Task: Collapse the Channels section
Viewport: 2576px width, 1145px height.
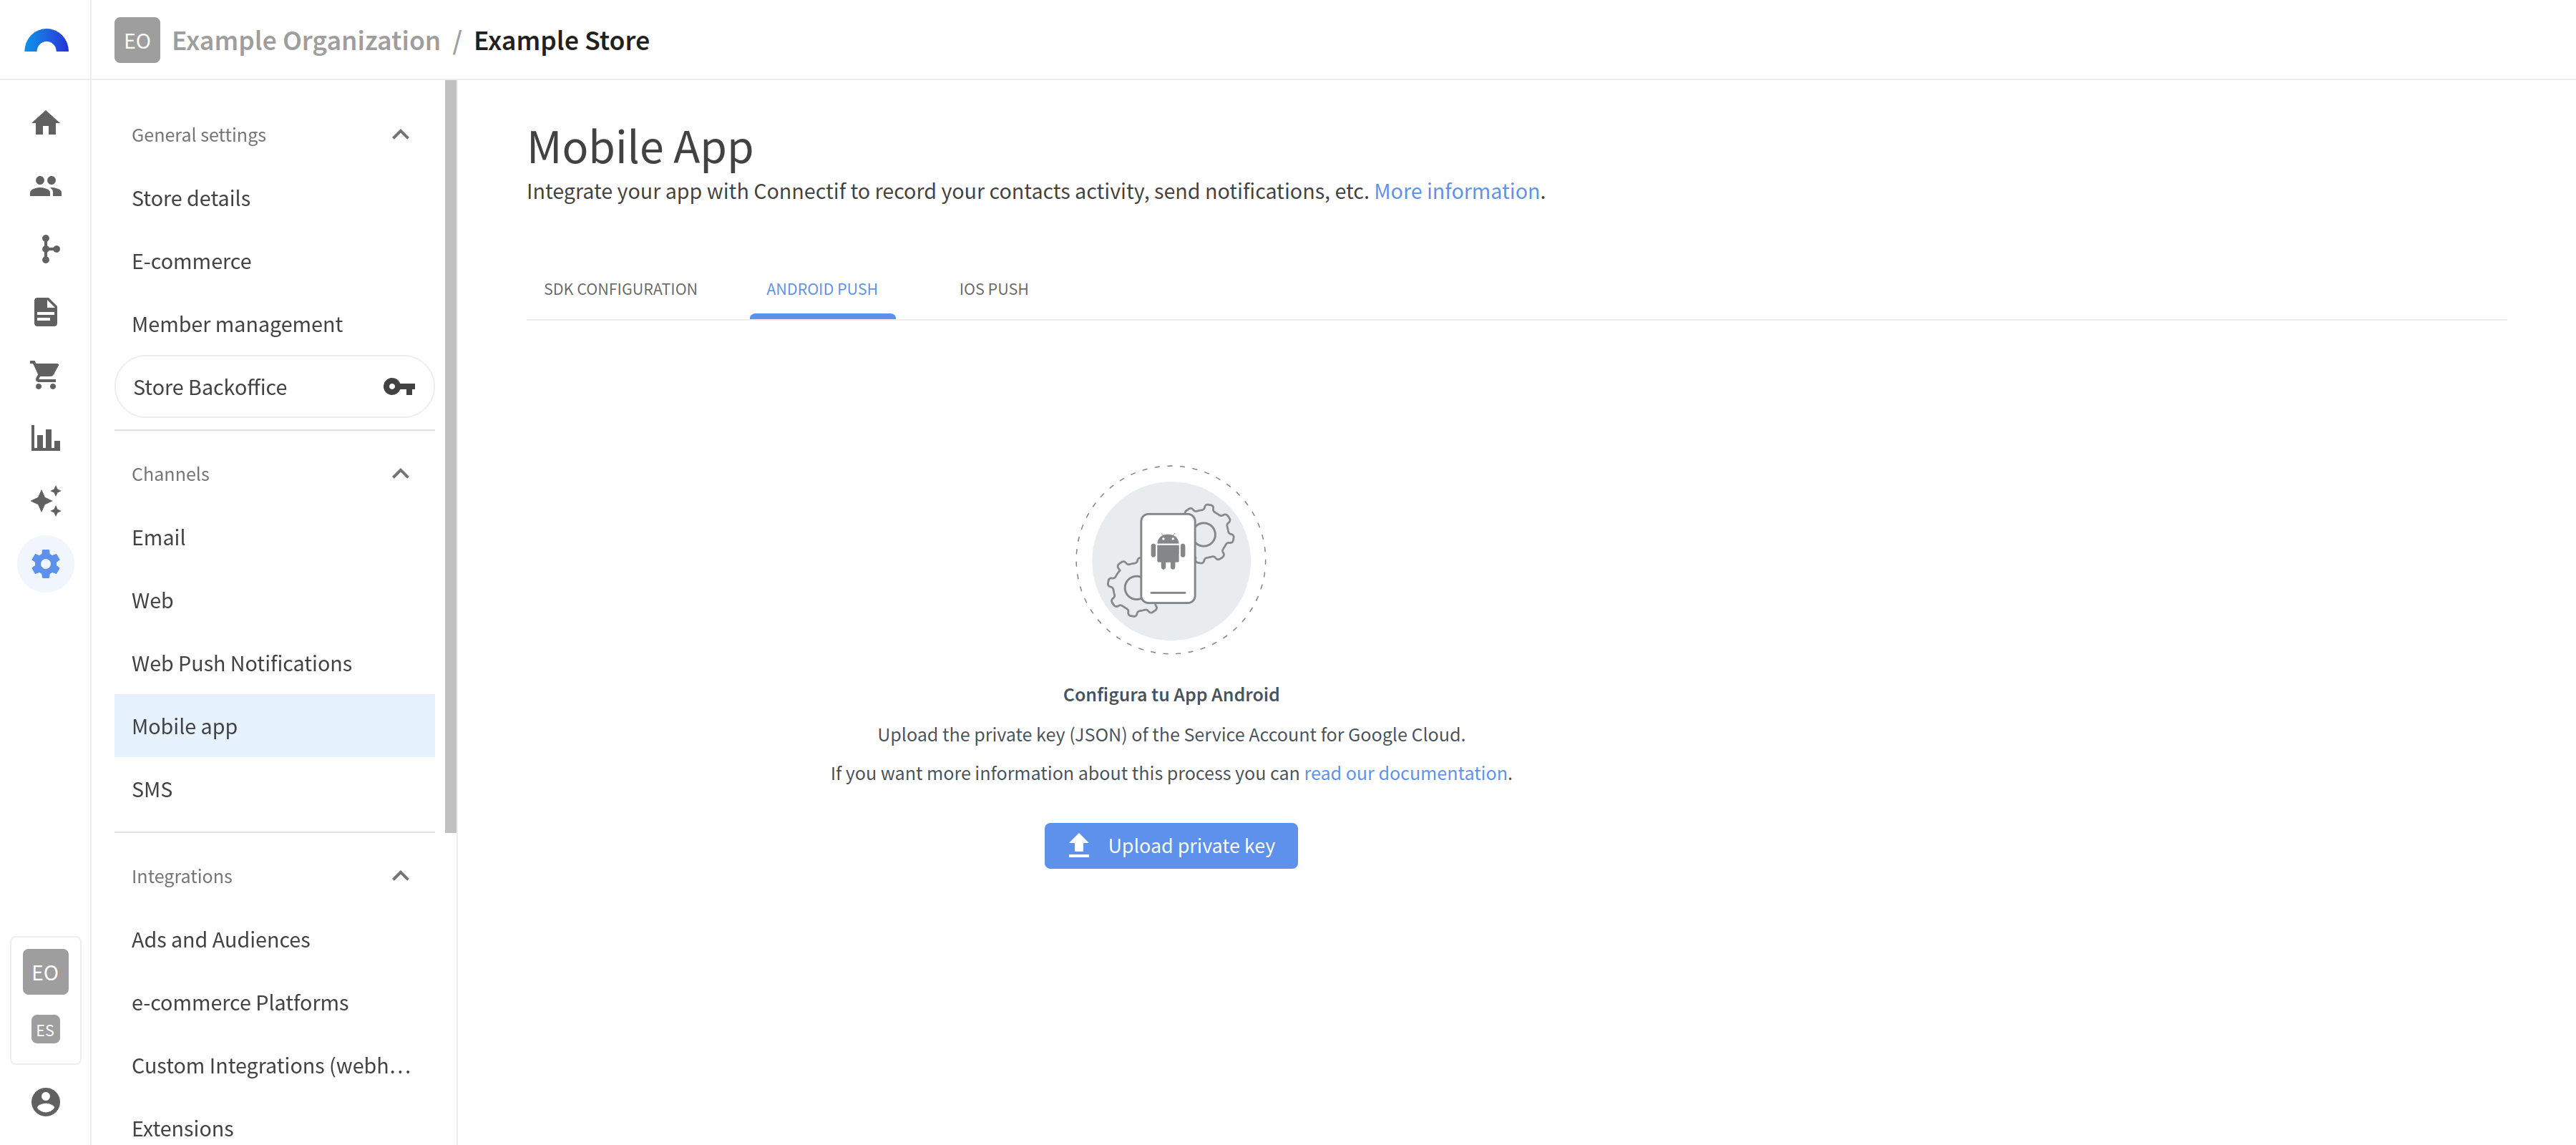Action: (401, 474)
